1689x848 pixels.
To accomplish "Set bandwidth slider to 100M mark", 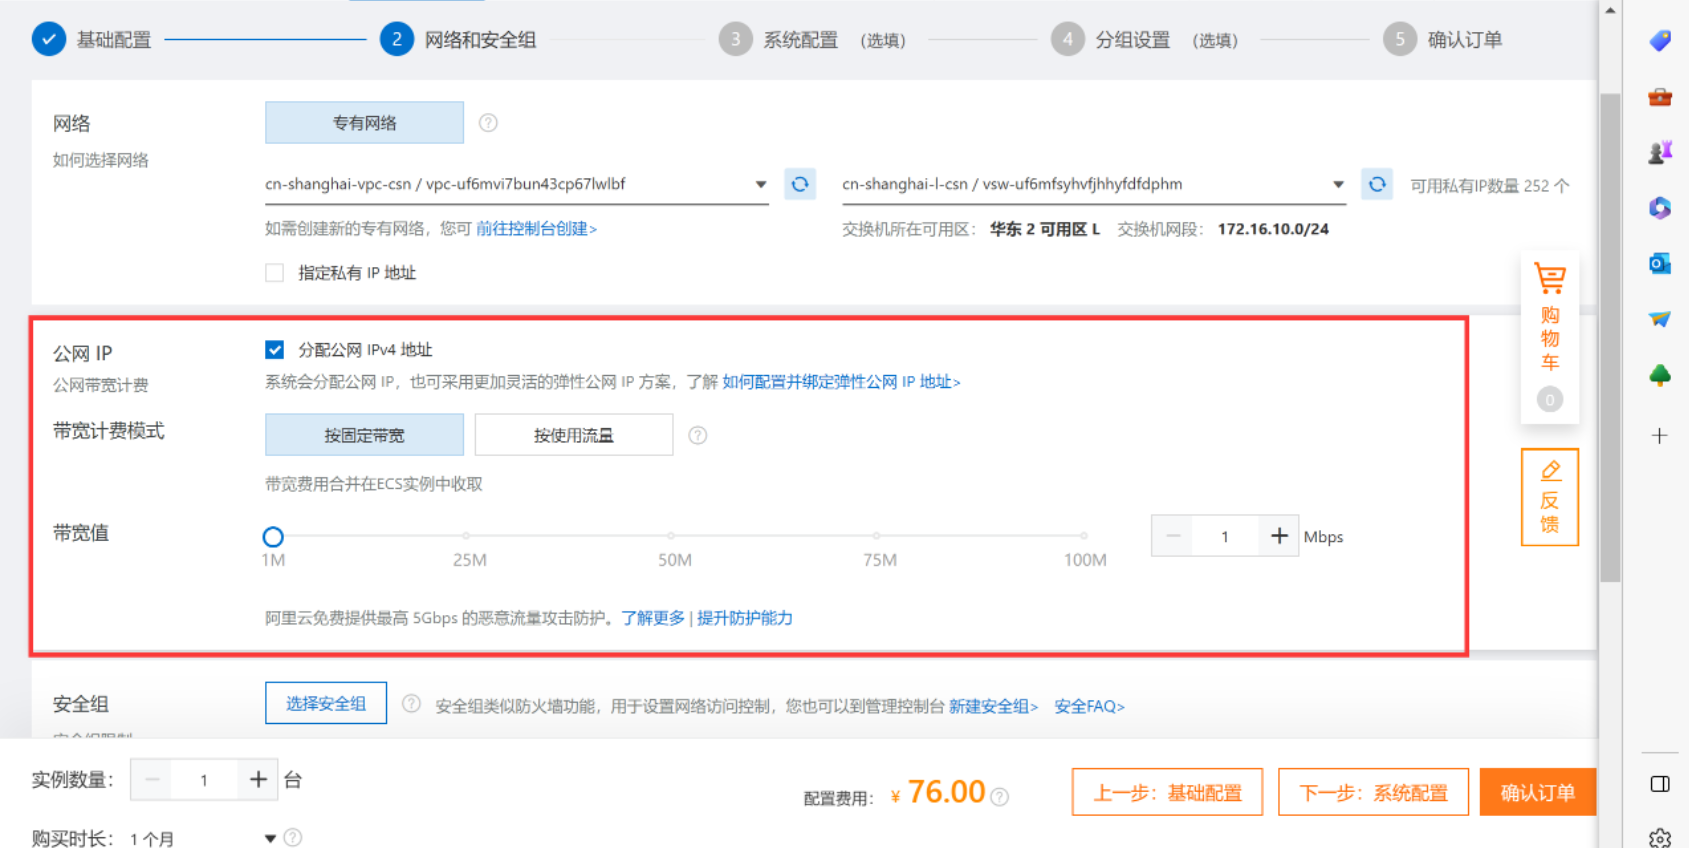I will [1084, 536].
